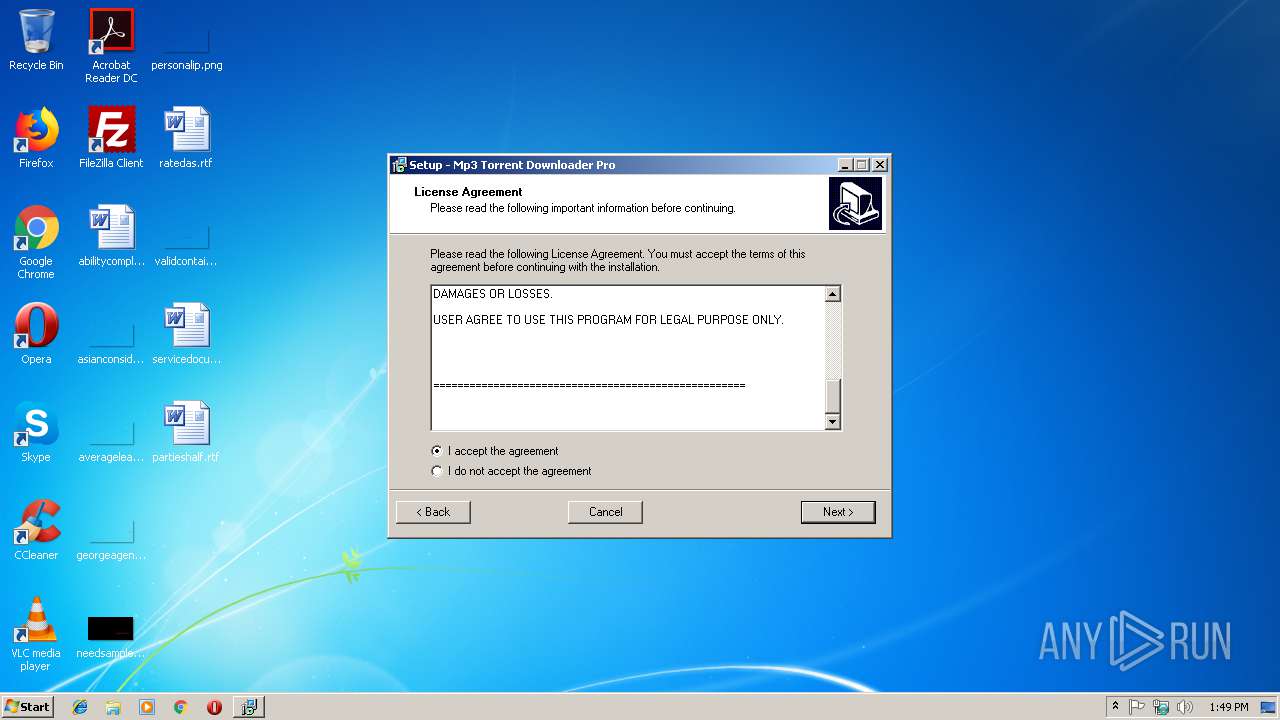The image size is (1280, 720).
Task: Select "I do not accept the agreement"
Action: 511,471
